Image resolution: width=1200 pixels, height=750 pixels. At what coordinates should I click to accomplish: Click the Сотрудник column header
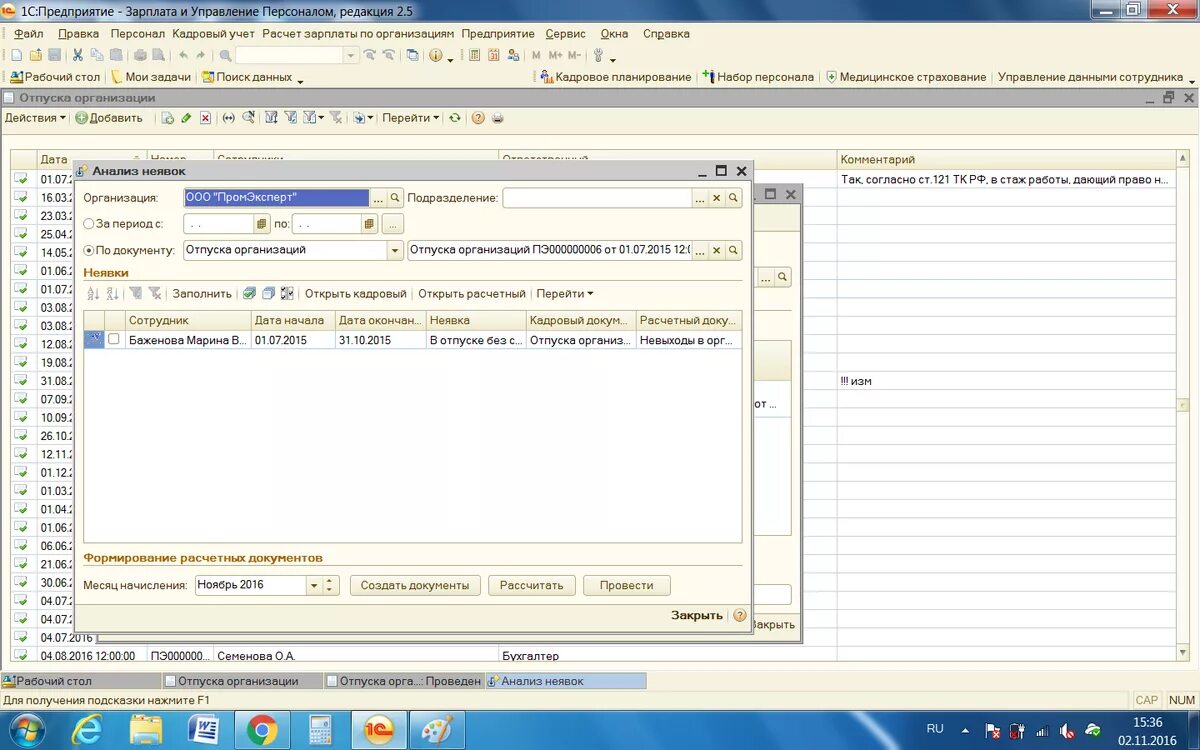pyautogui.click(x=188, y=321)
